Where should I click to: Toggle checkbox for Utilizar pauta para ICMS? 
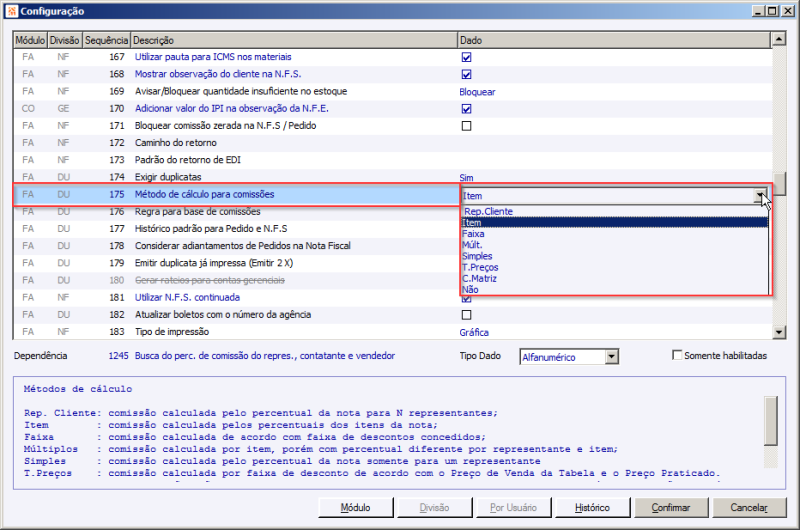click(x=466, y=57)
